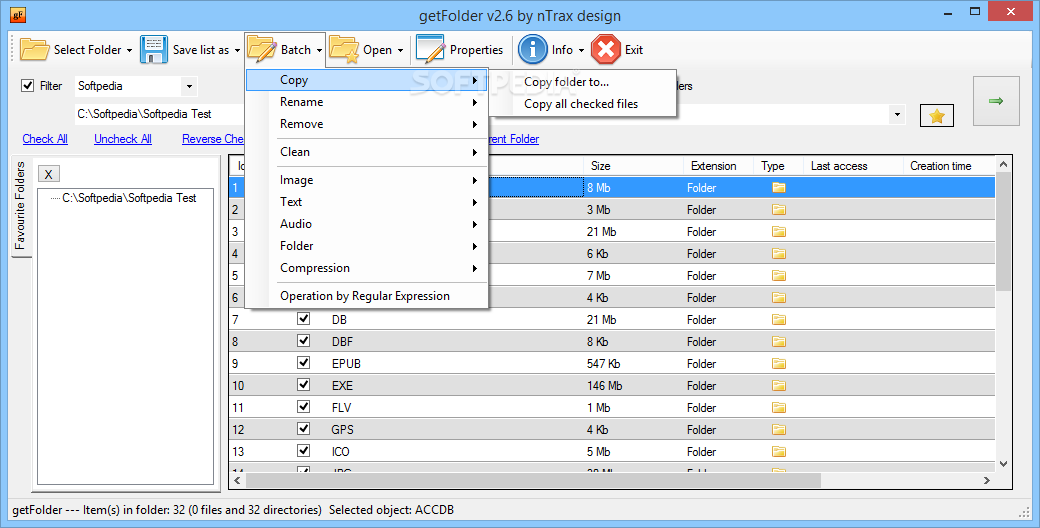Uncheck the FLV row checkbox
1040x528 pixels.
(304, 407)
